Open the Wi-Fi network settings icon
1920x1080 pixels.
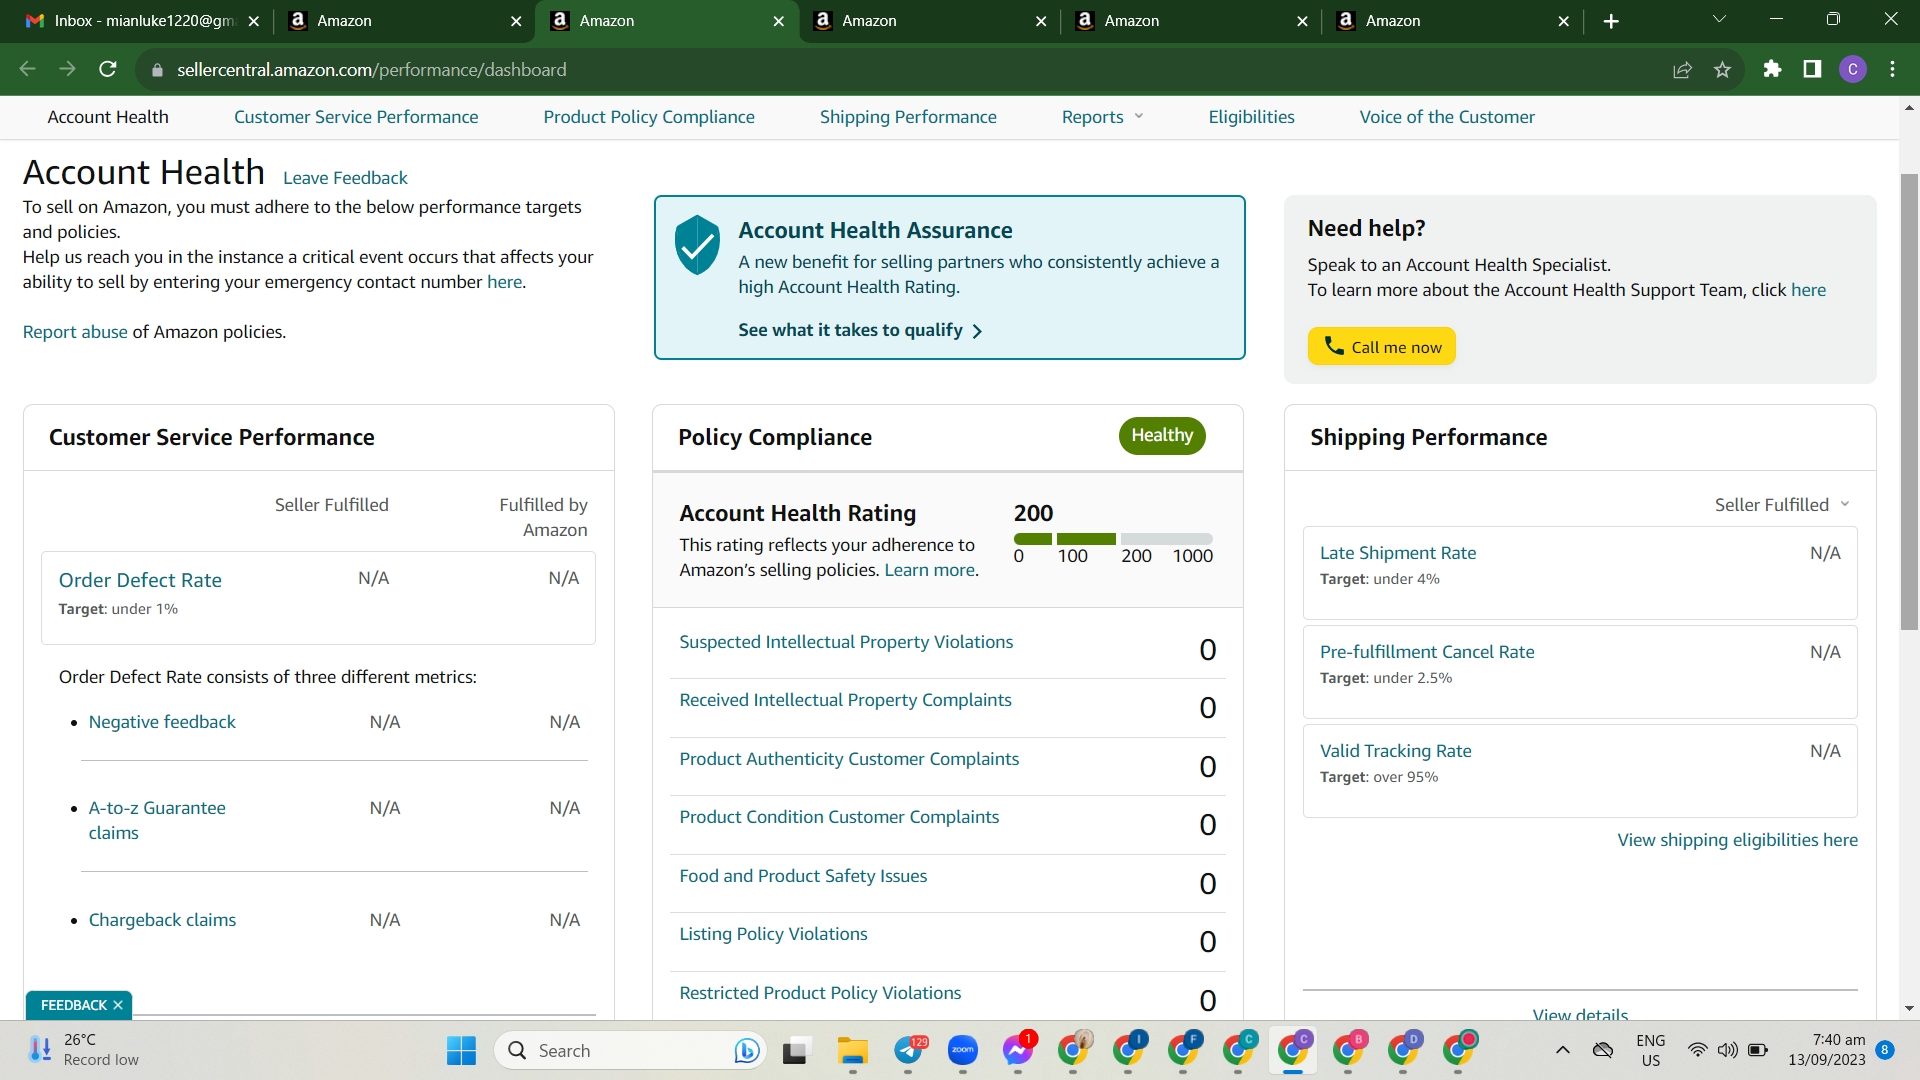(x=1697, y=1050)
